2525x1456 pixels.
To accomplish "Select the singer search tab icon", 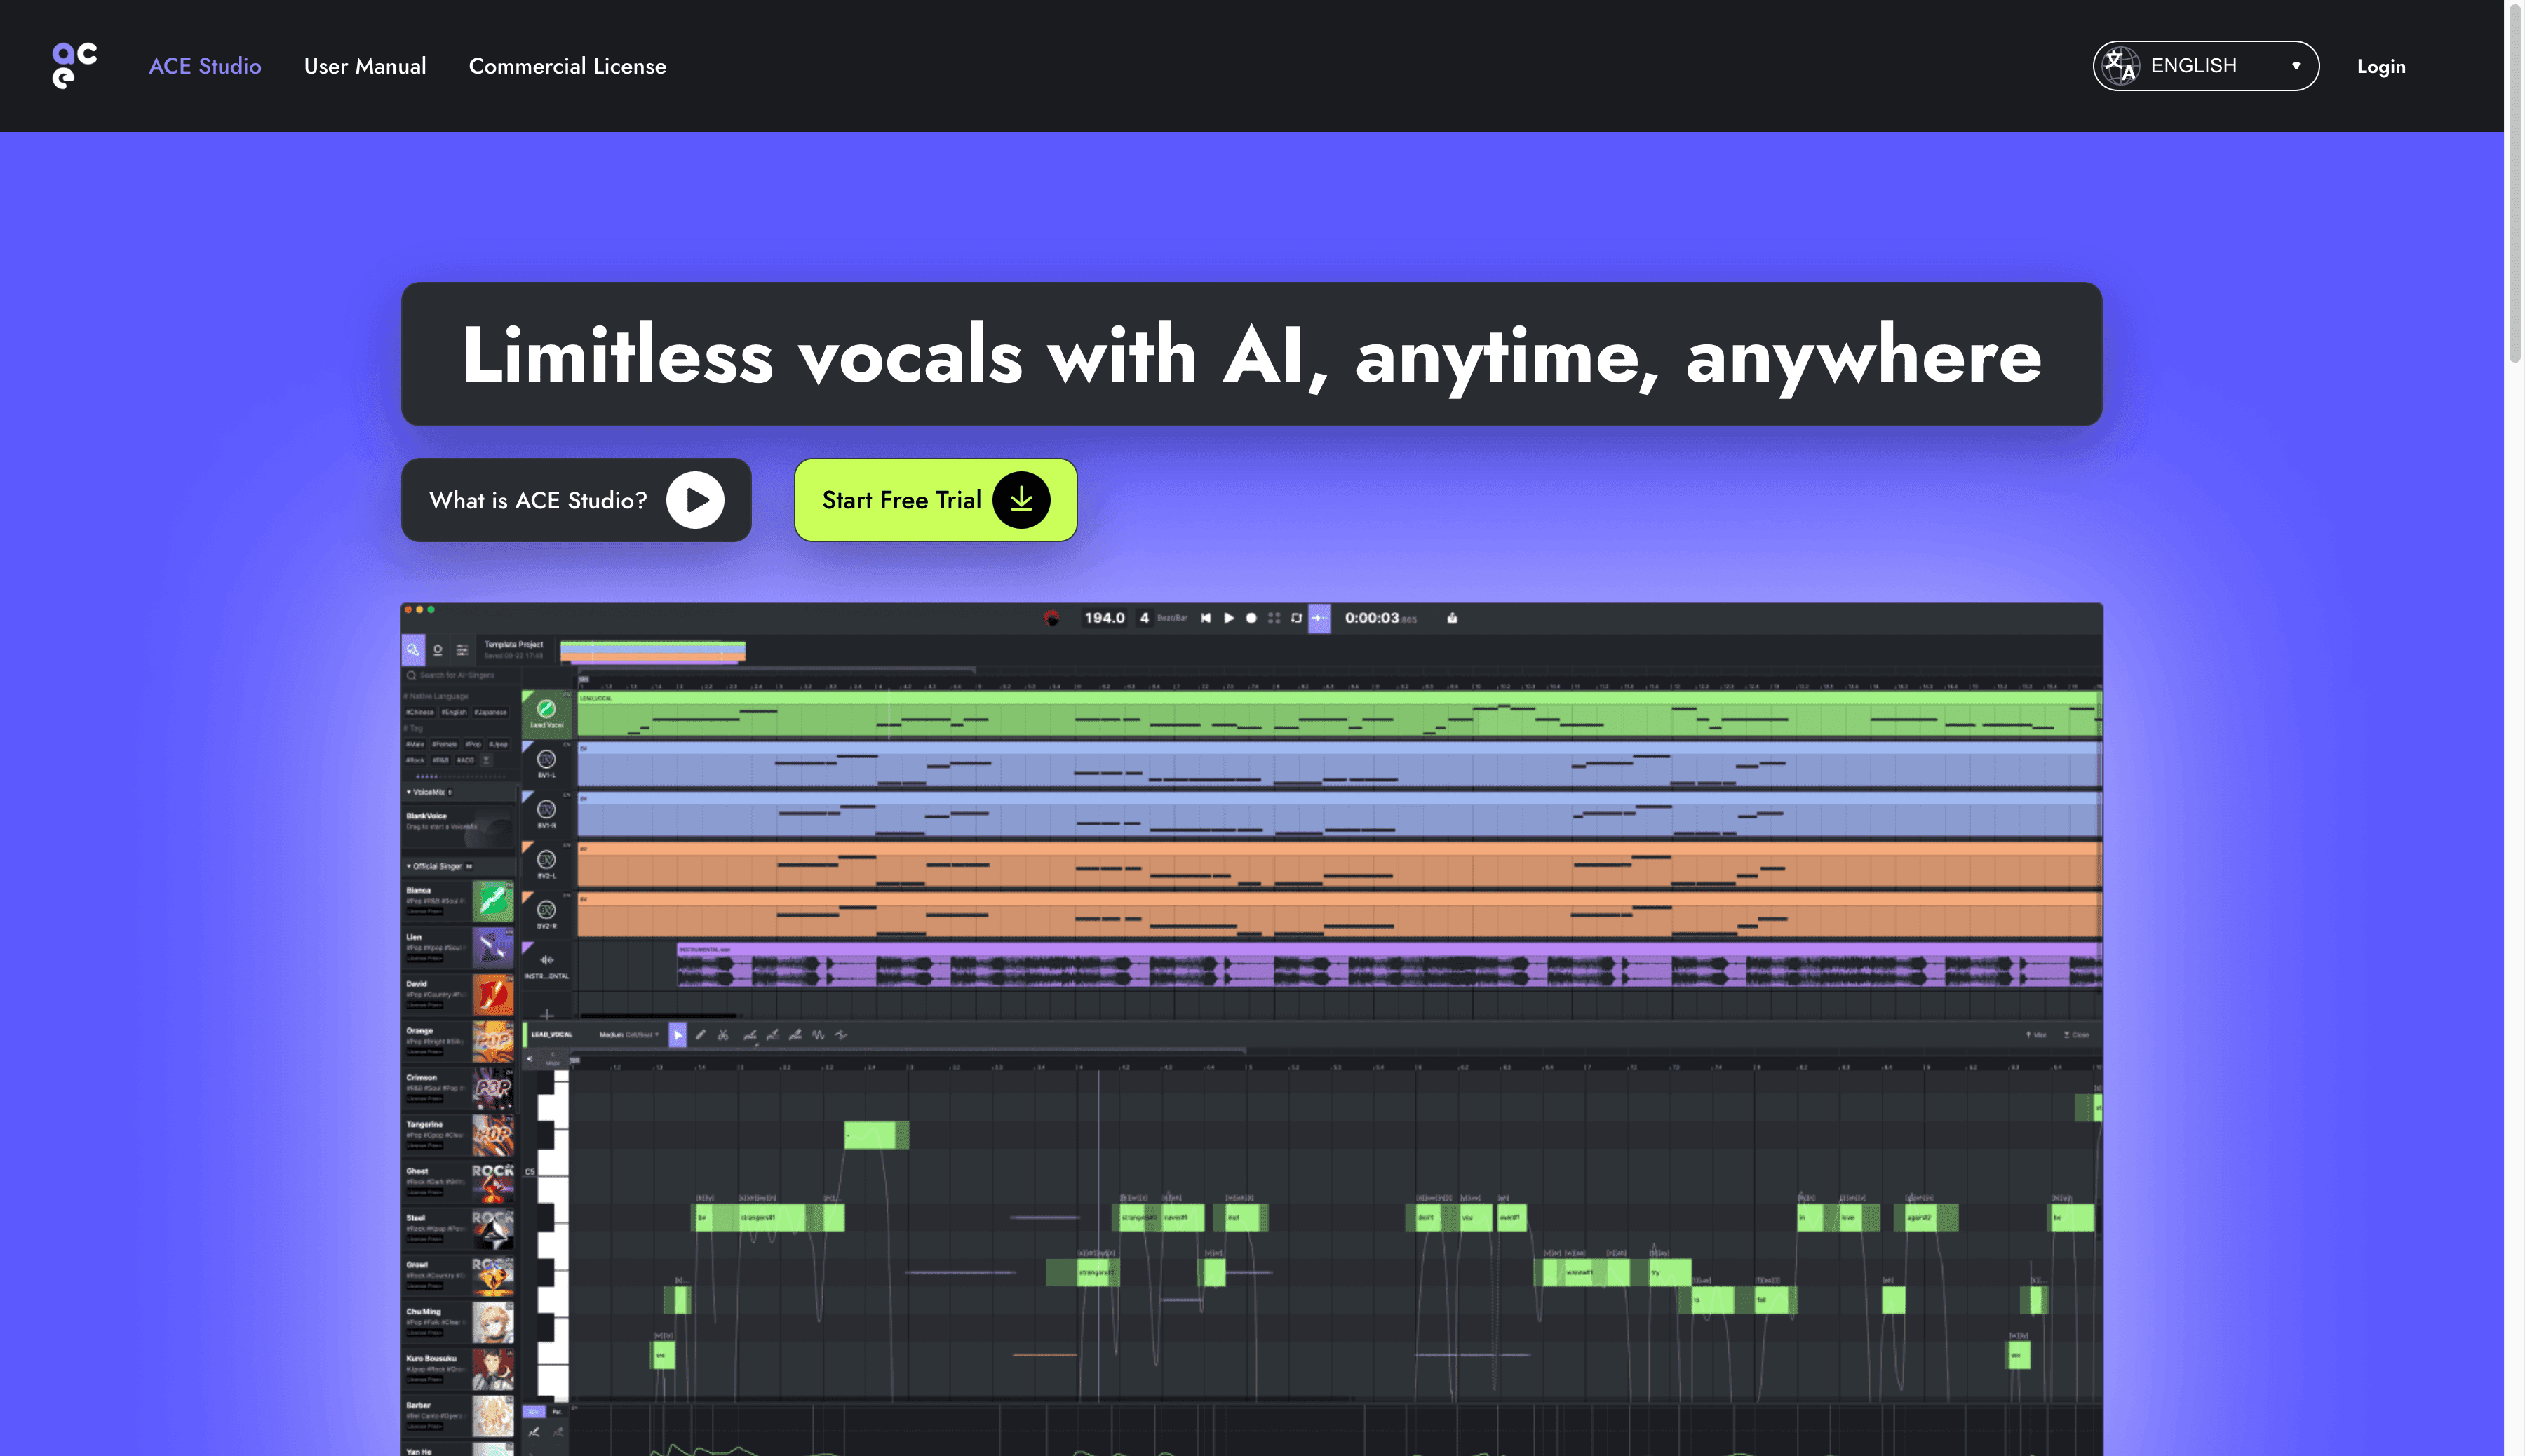I will pos(413,650).
